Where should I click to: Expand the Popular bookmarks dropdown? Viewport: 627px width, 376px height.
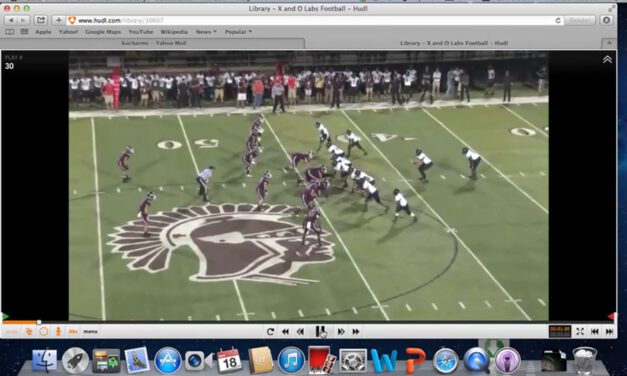click(x=238, y=32)
